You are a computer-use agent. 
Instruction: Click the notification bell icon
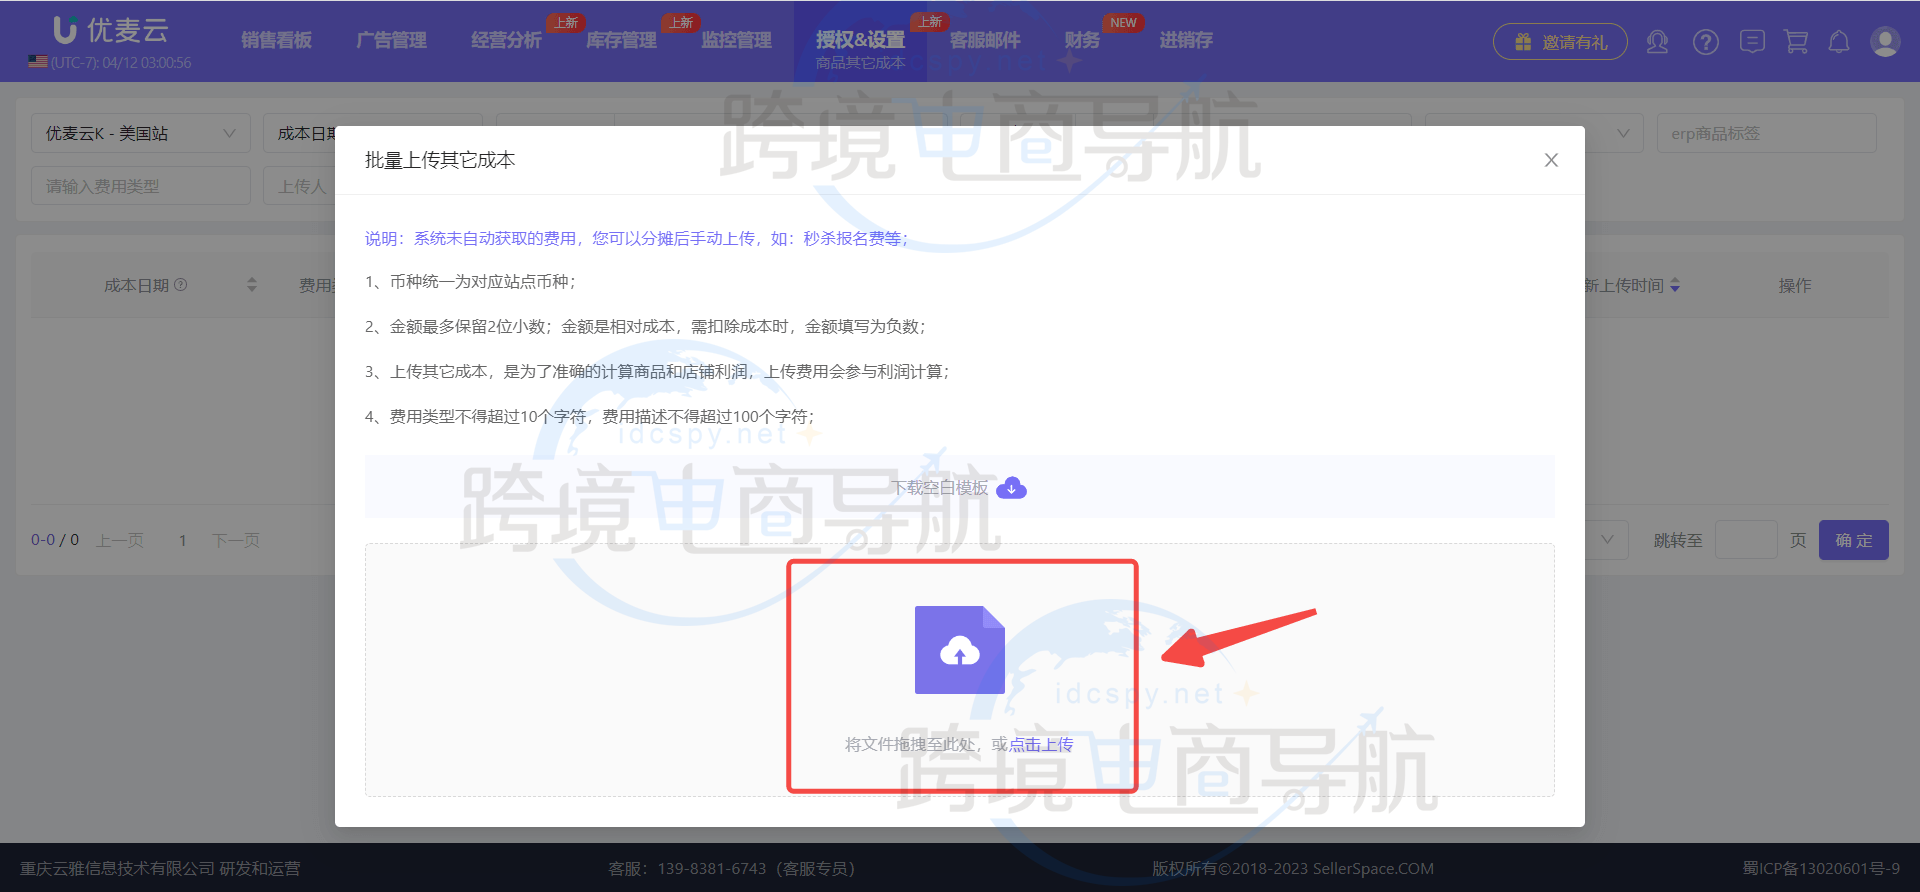(x=1839, y=42)
